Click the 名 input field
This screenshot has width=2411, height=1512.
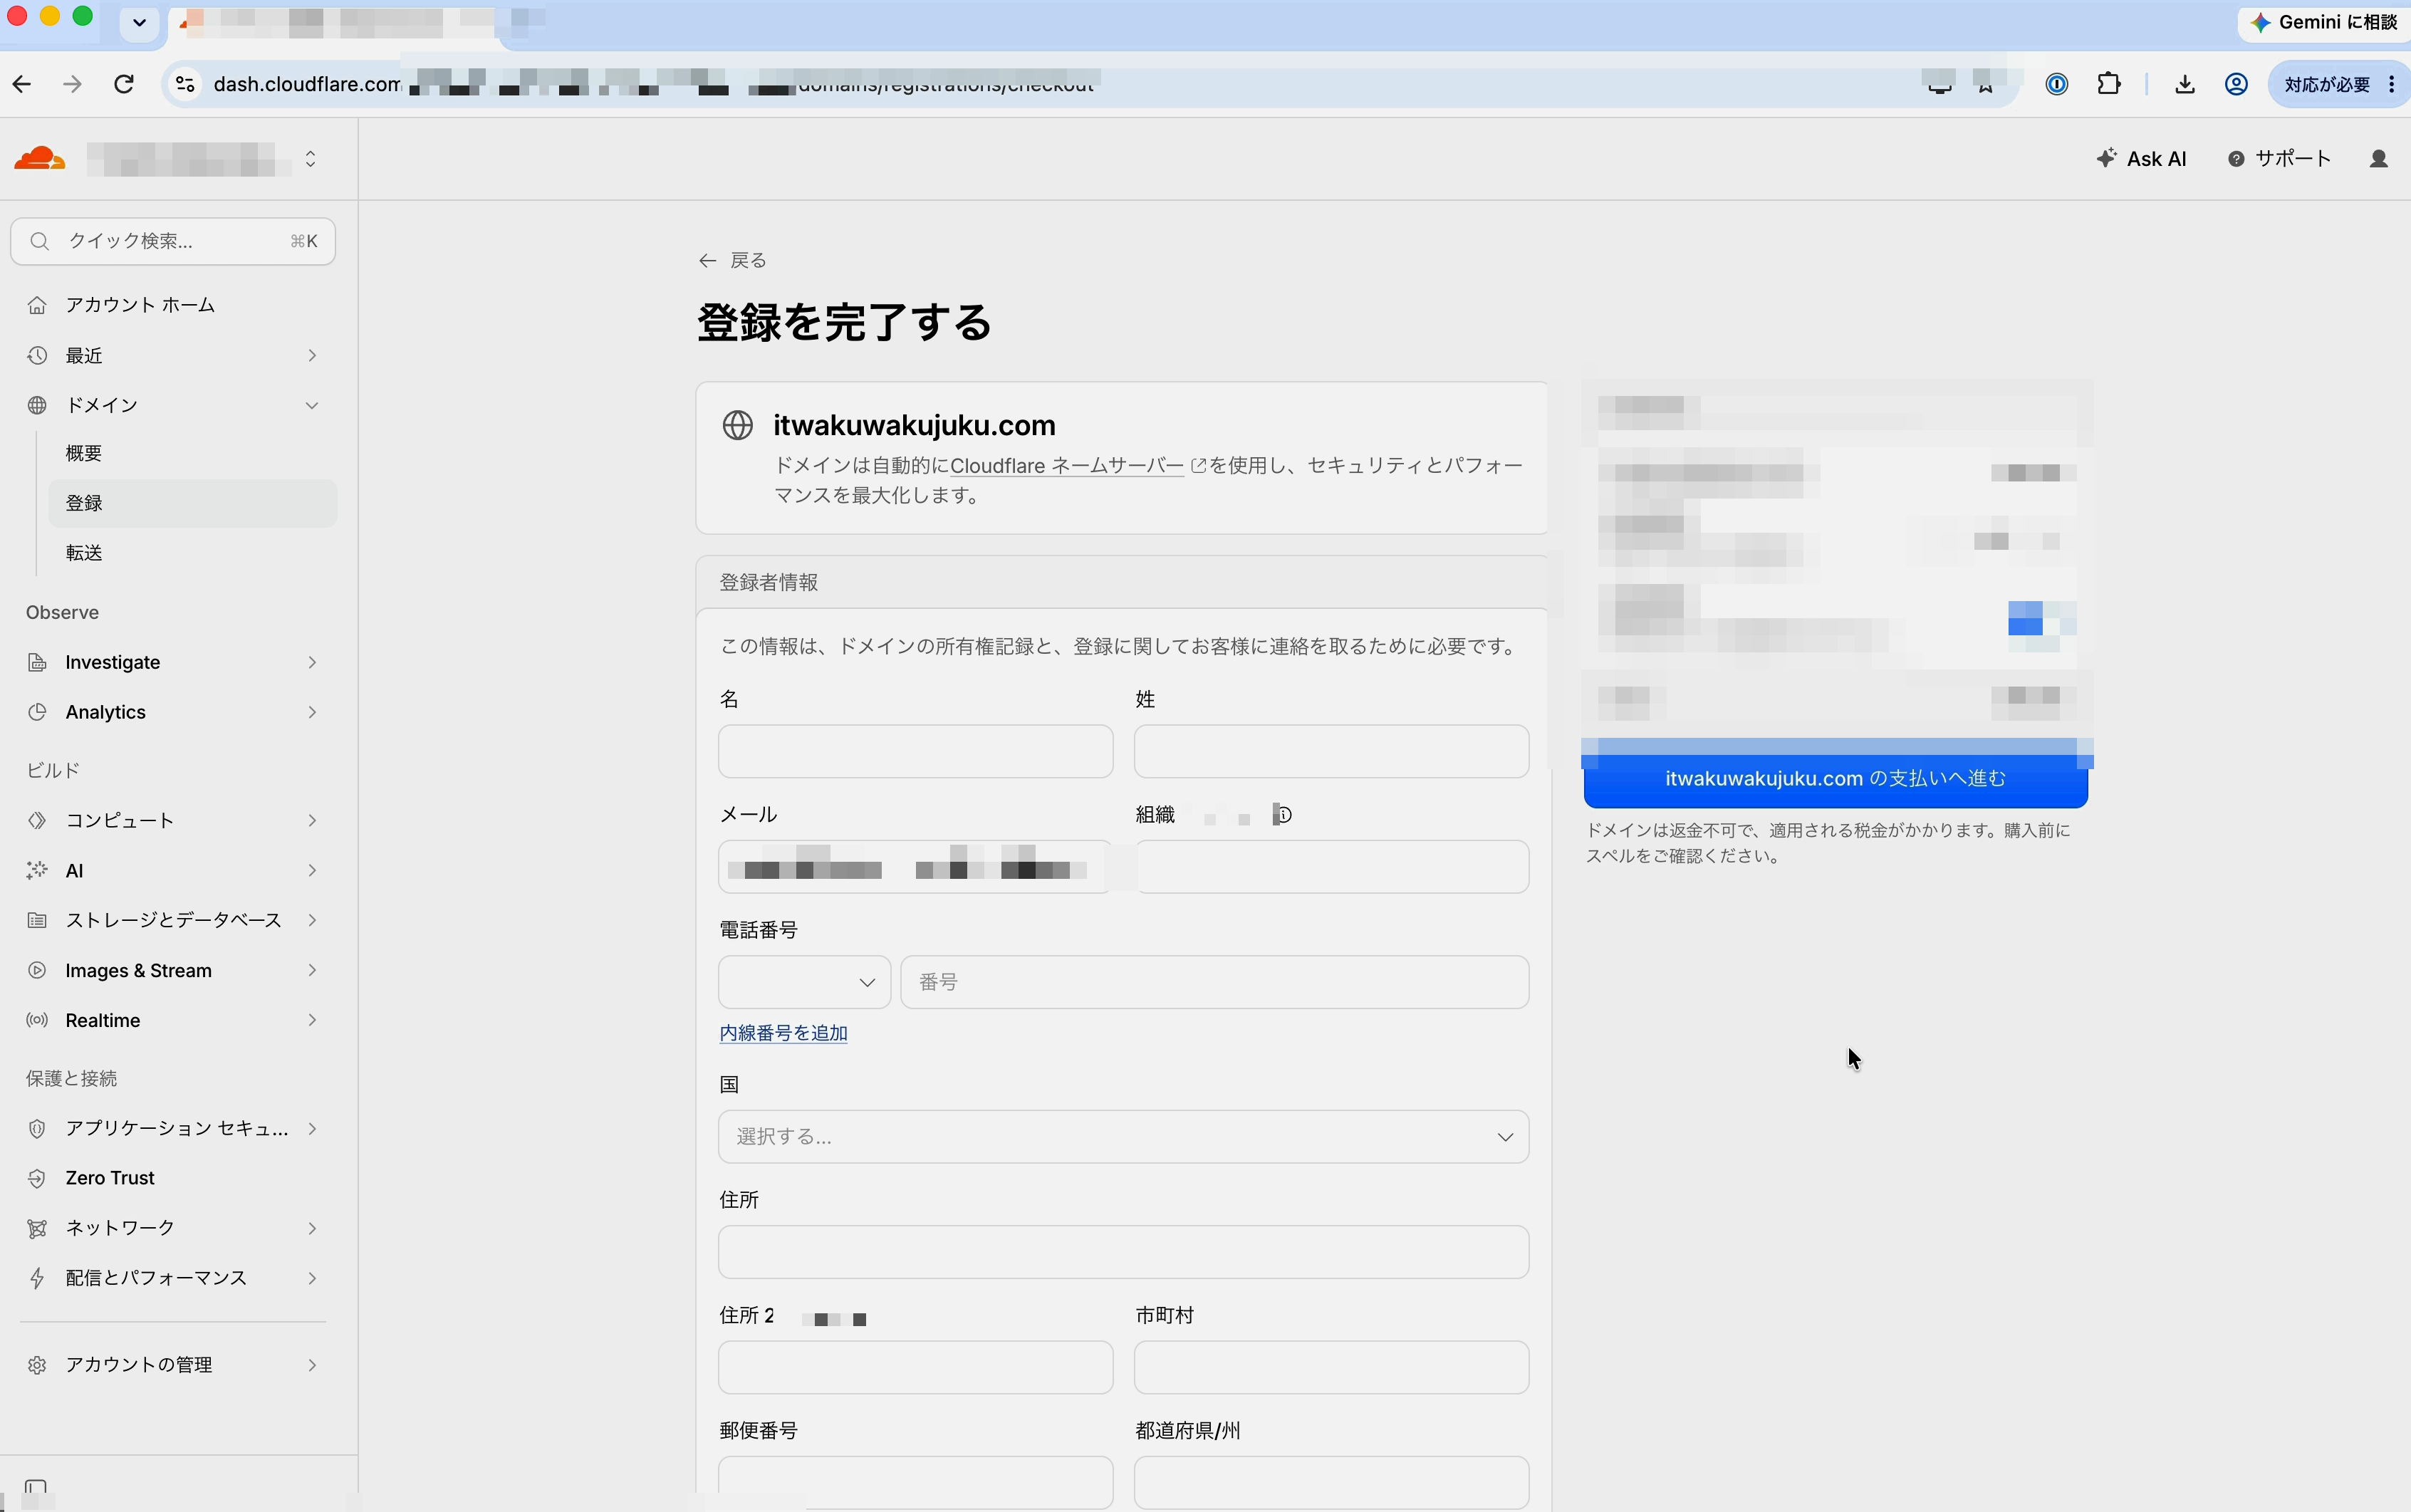[915, 751]
